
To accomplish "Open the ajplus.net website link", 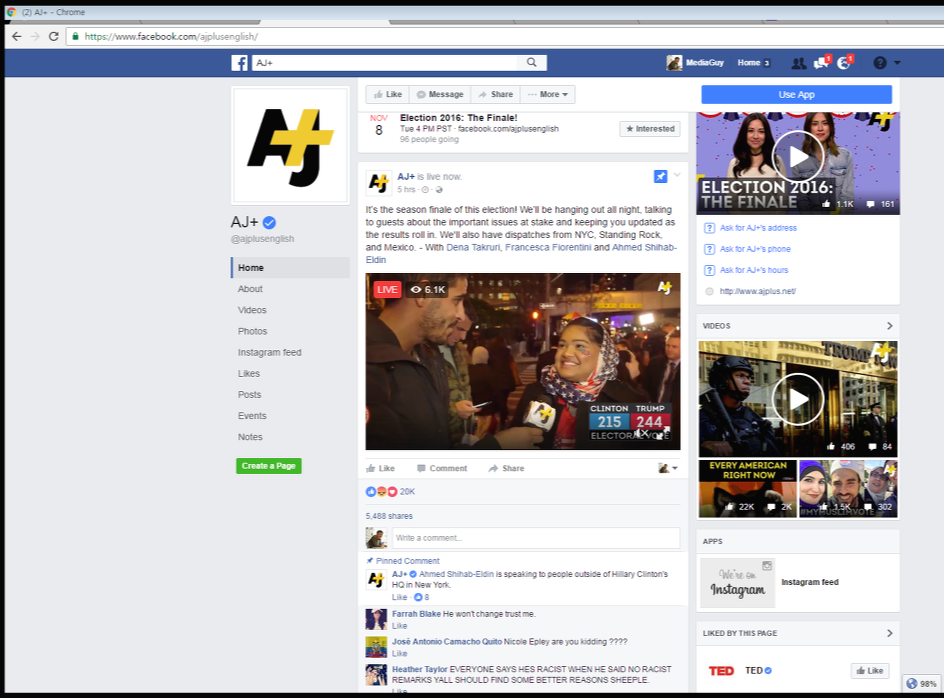I will pyautogui.click(x=757, y=291).
